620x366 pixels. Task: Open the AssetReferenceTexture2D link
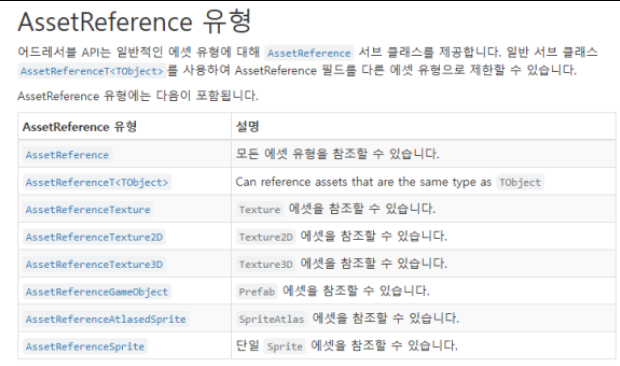pyautogui.click(x=94, y=237)
